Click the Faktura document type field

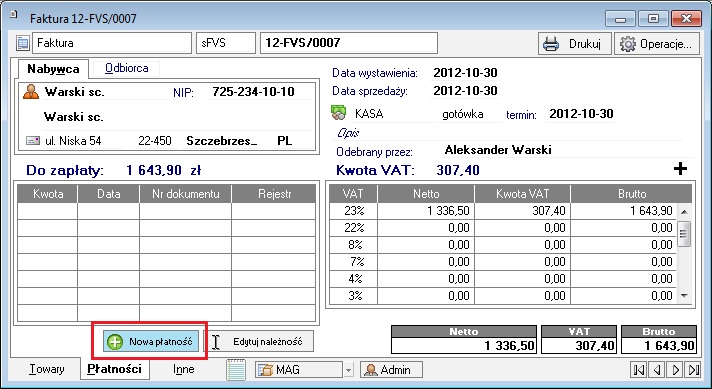coord(112,43)
